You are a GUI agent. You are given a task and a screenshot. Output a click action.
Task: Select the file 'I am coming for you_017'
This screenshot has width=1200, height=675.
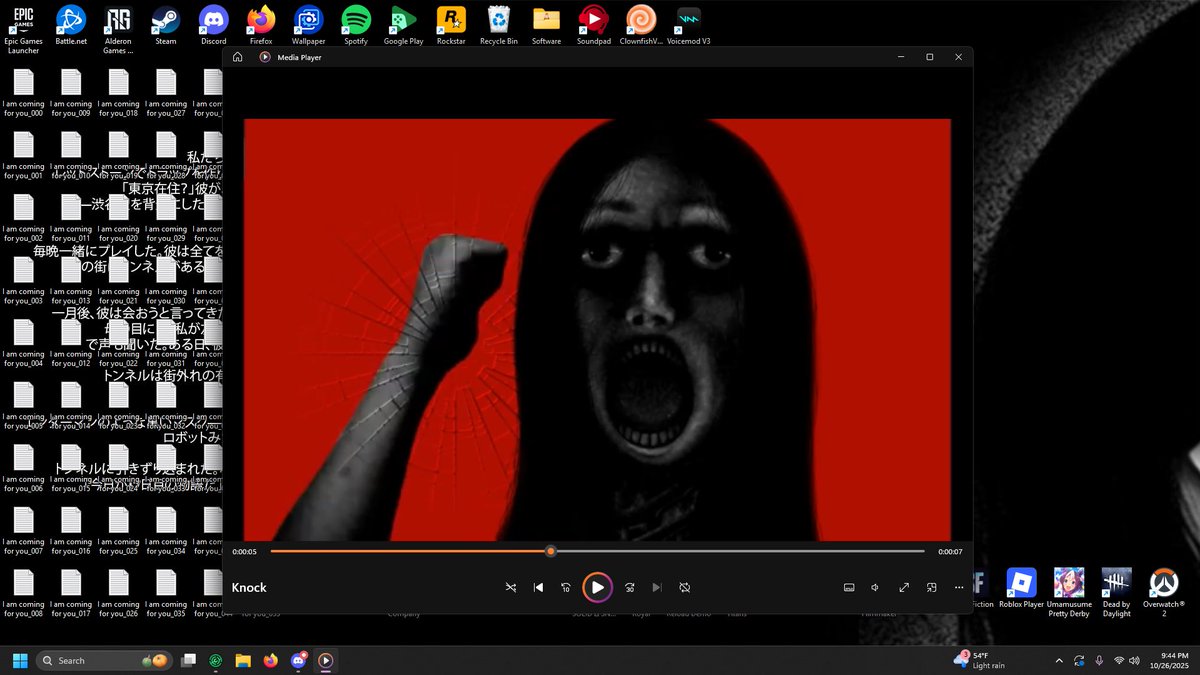[71, 594]
